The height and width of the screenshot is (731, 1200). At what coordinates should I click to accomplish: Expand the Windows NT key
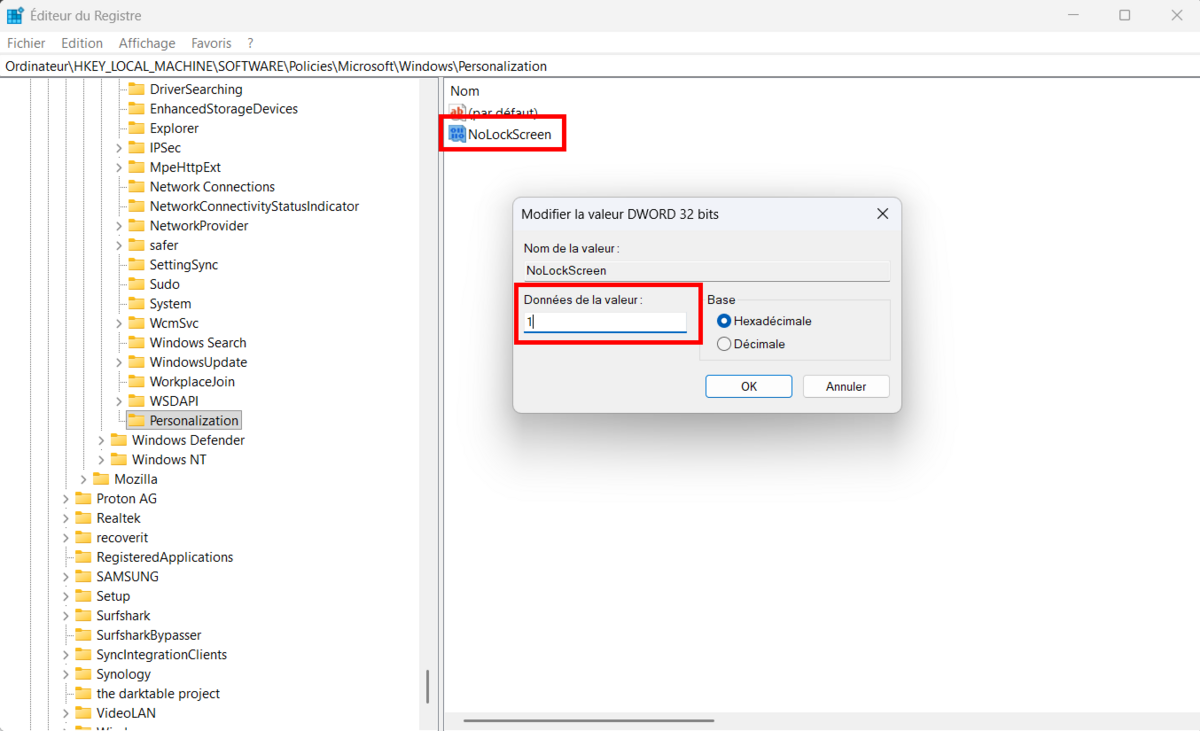101,460
